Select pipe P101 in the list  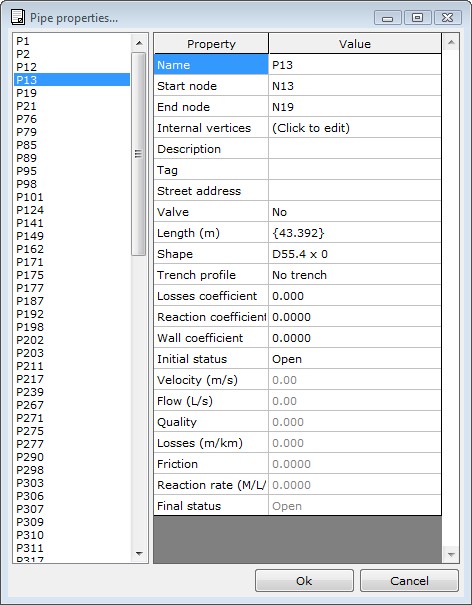point(30,197)
